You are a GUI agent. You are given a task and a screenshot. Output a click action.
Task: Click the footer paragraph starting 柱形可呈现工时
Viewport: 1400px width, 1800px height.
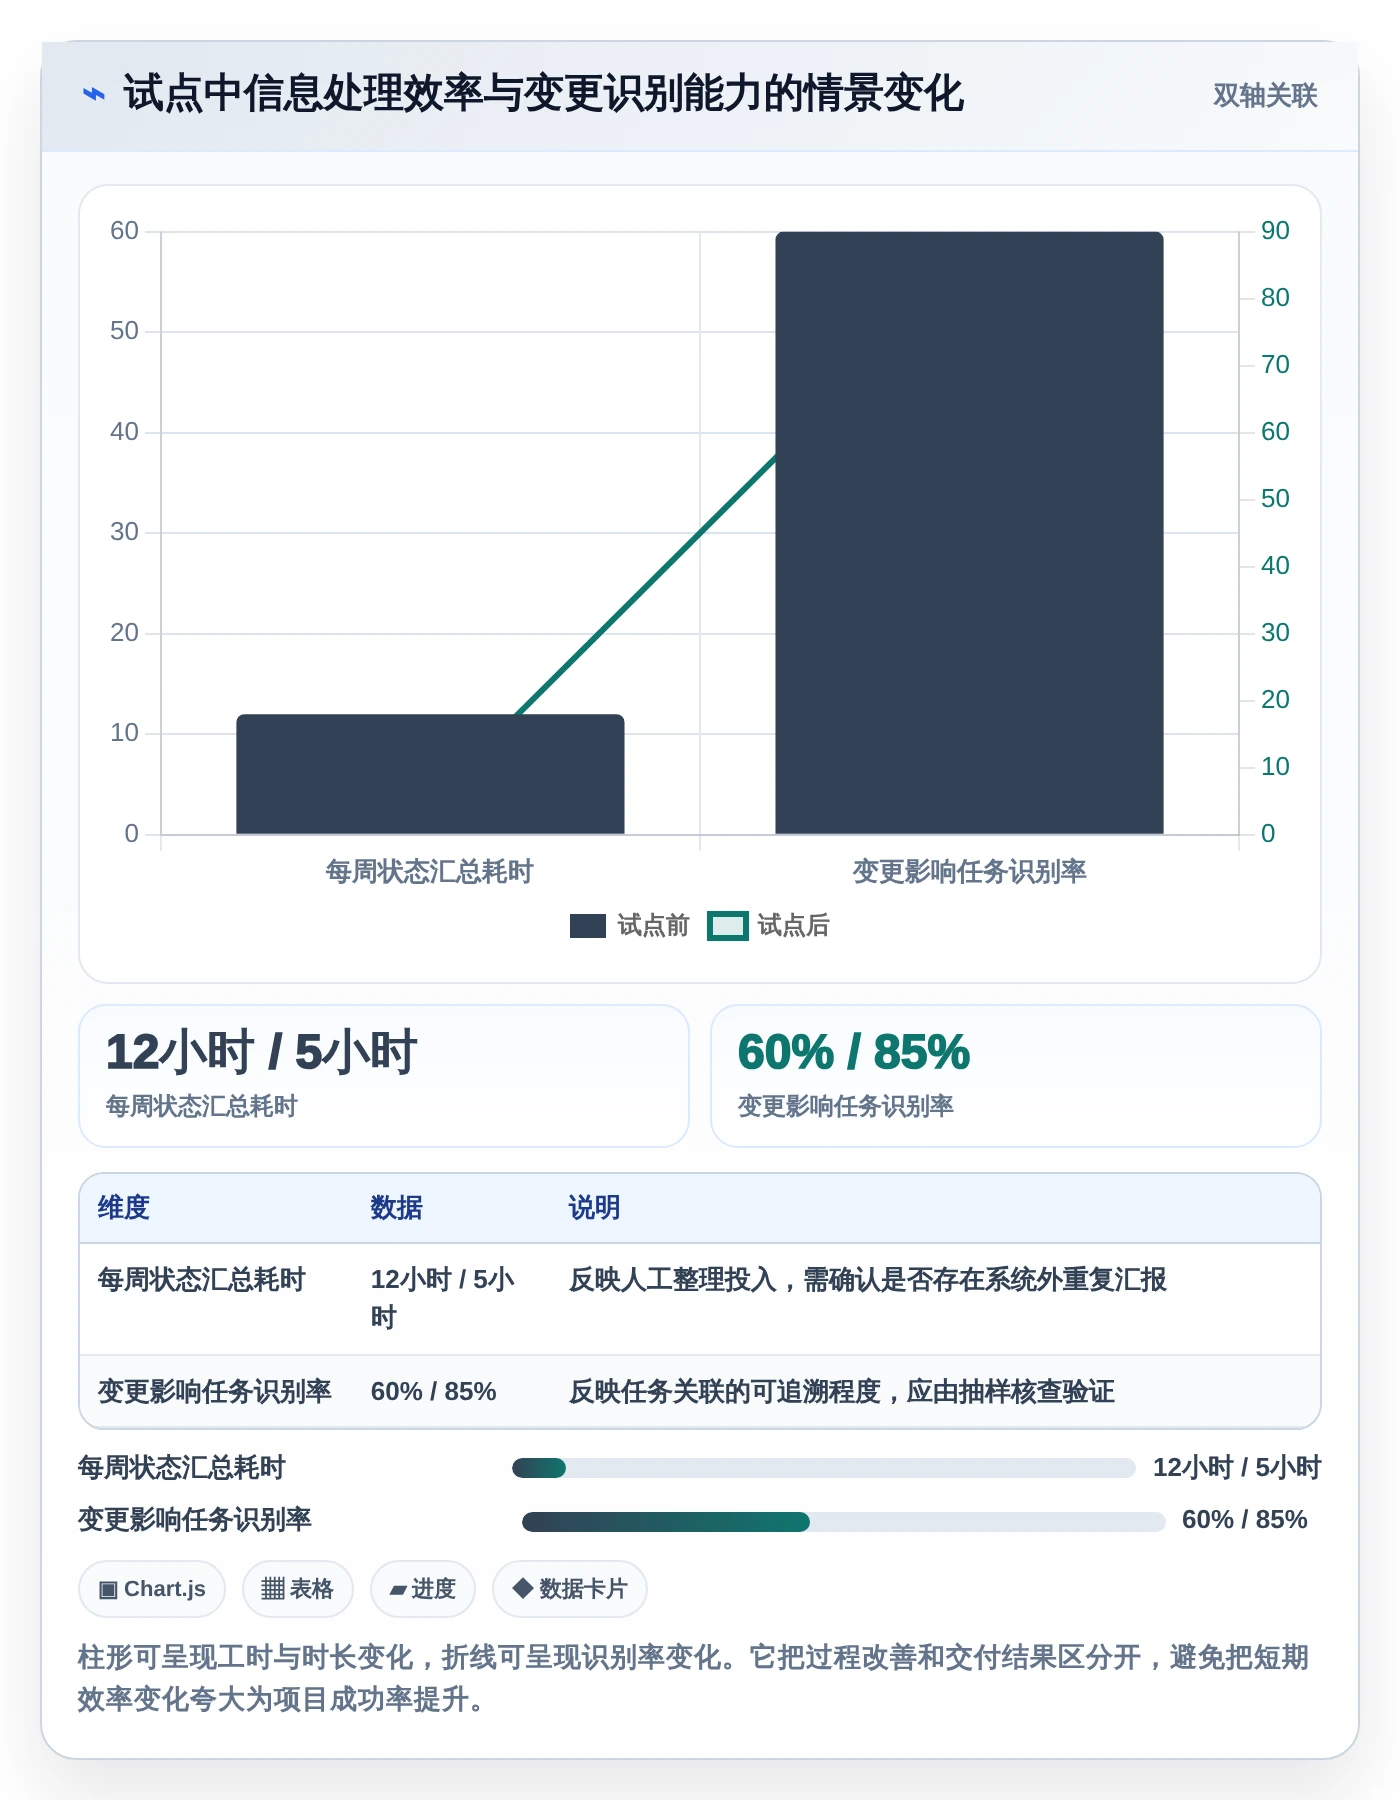click(x=694, y=1678)
